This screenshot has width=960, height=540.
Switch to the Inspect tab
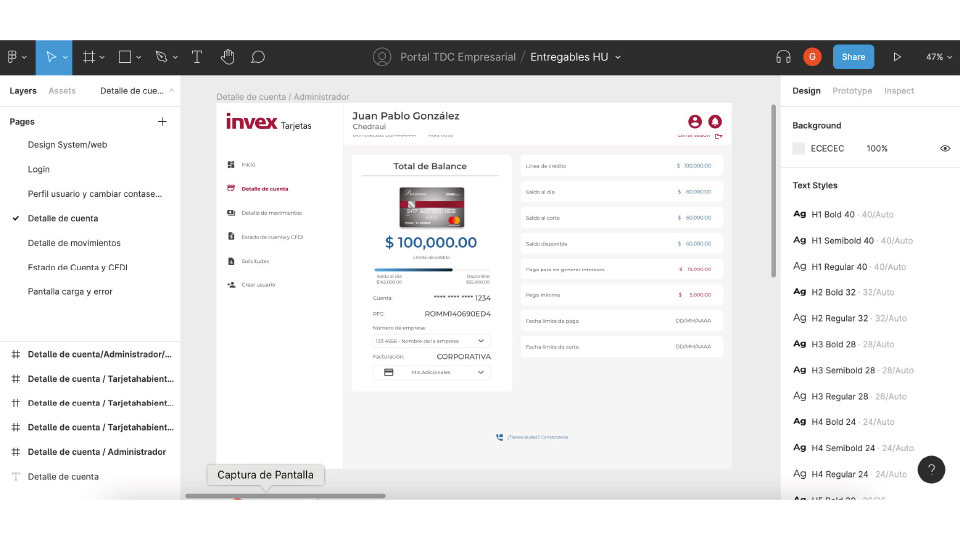(899, 91)
